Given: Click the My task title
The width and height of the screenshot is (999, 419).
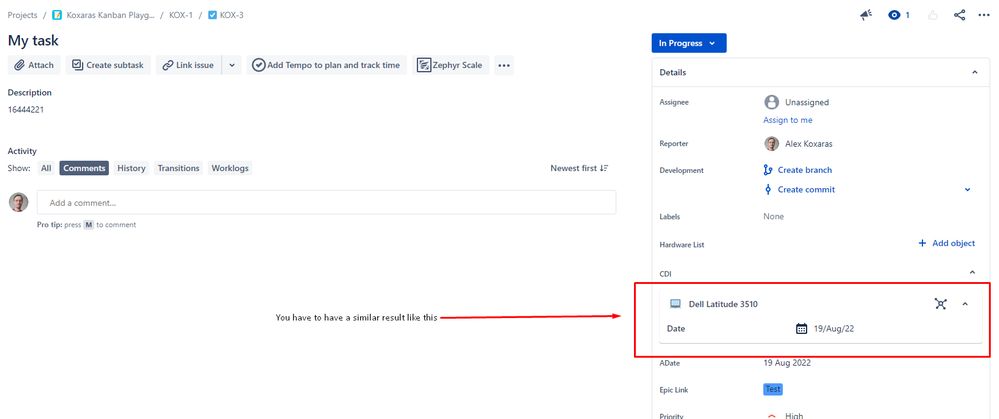Looking at the screenshot, I should [x=33, y=40].
